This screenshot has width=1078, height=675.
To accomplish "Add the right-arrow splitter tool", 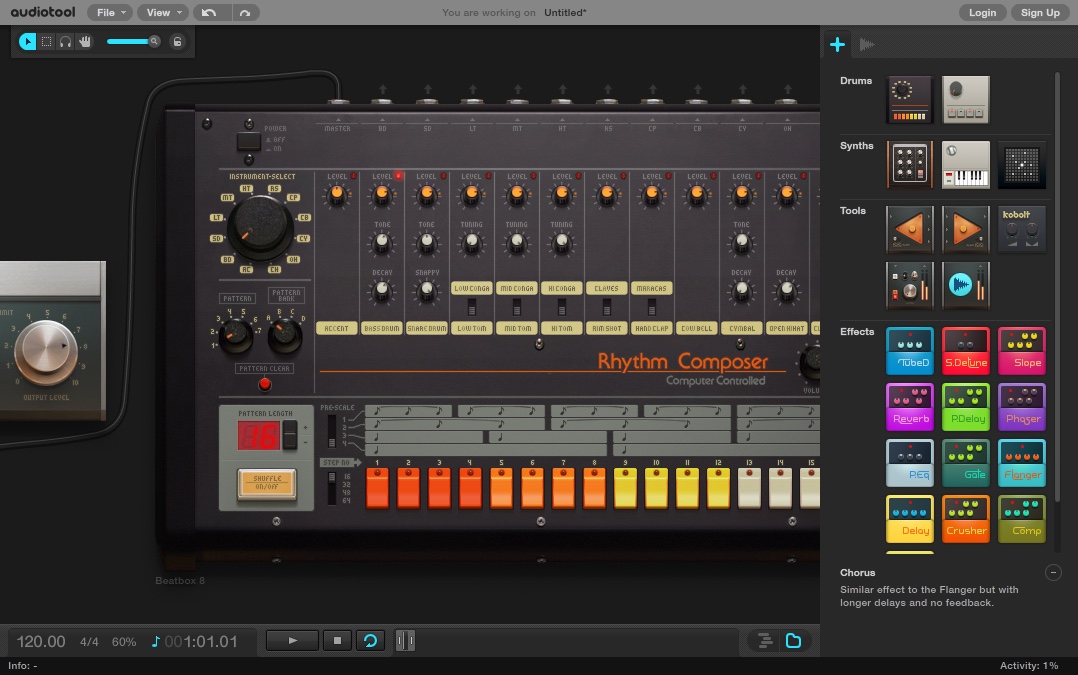I will (x=965, y=230).
